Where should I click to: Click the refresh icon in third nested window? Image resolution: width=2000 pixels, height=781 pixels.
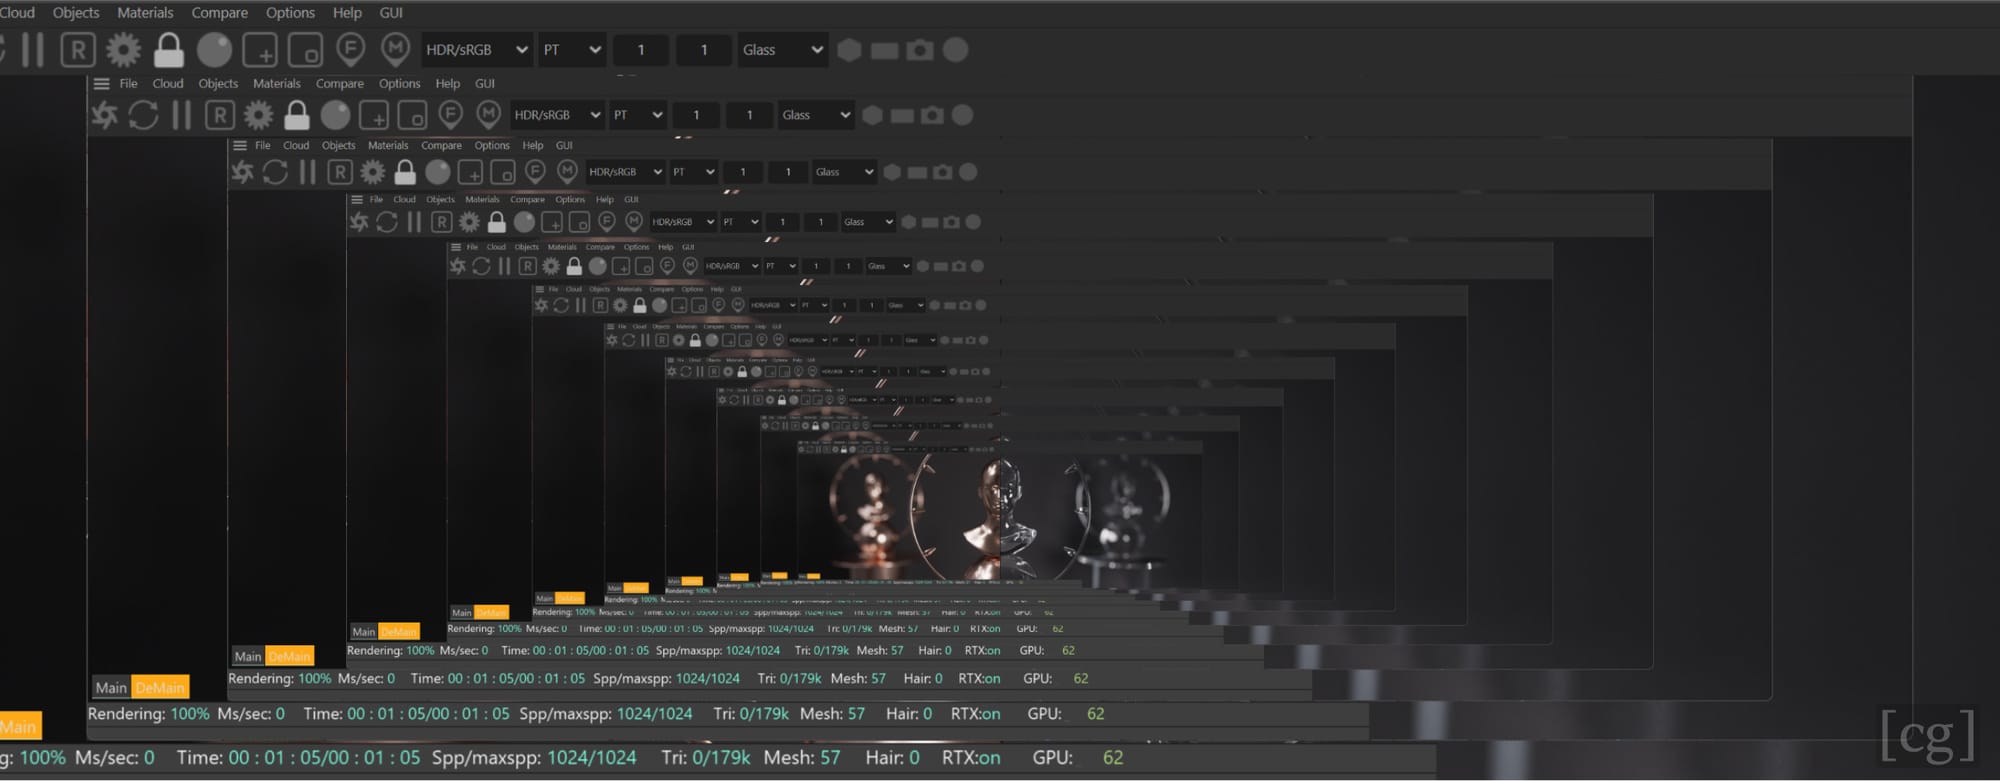275,172
